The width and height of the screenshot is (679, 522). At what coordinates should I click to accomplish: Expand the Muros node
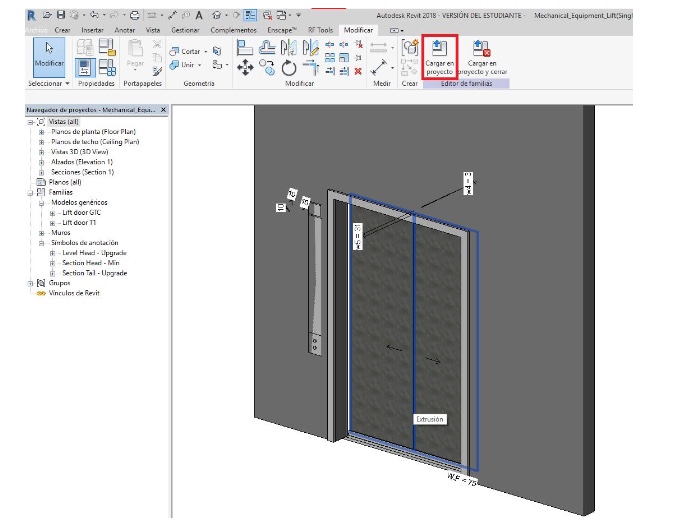[42, 233]
